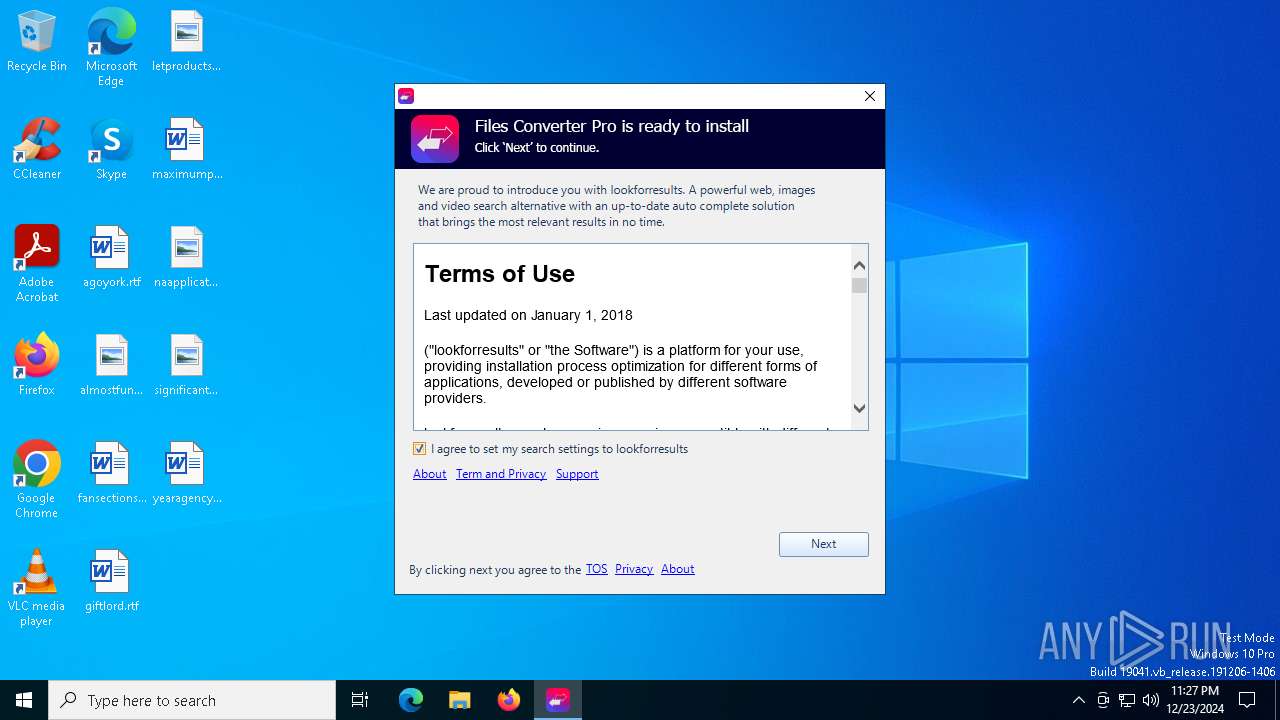Image resolution: width=1280 pixels, height=720 pixels.
Task: Launch CCleaner from the desktop
Action: [37, 150]
